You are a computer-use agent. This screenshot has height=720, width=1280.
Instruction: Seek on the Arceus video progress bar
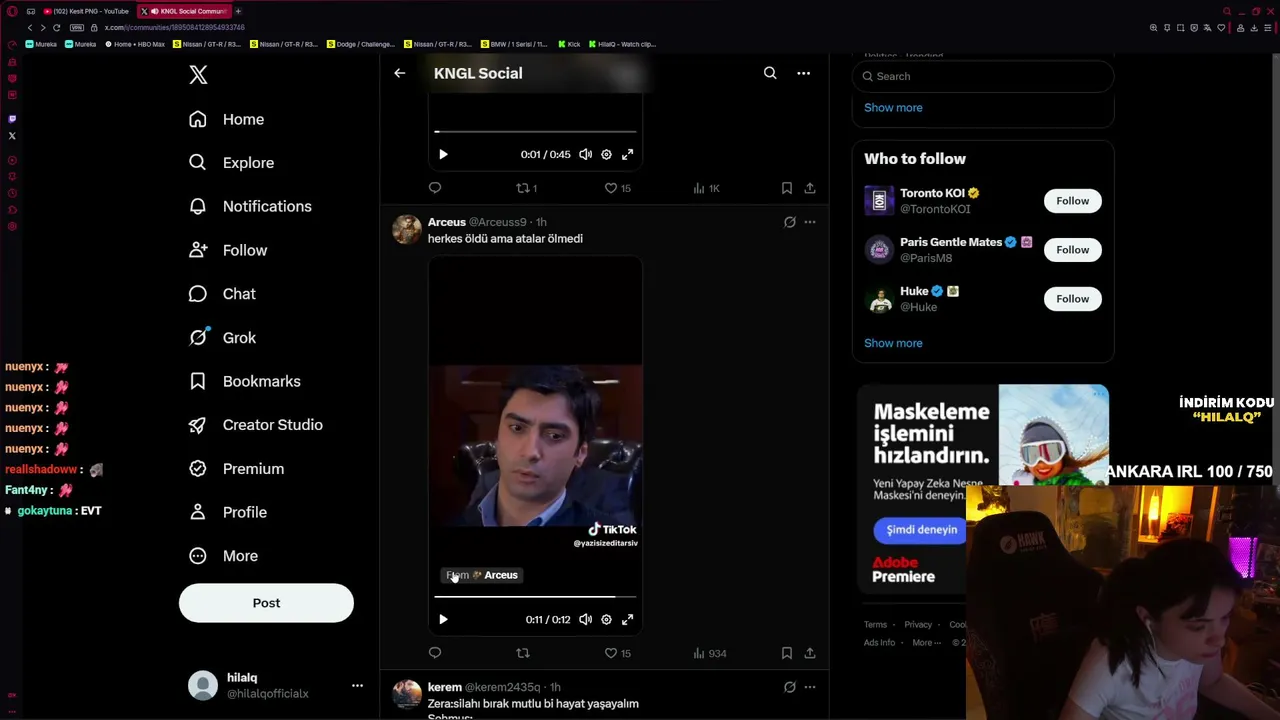pos(535,597)
